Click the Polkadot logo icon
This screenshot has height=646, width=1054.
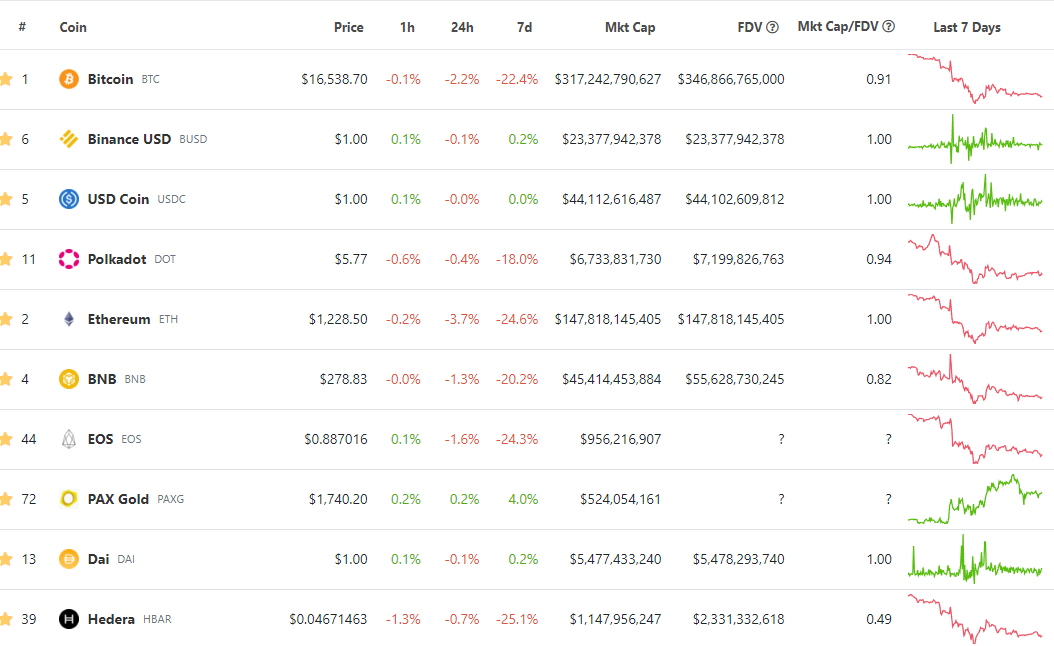point(69,259)
